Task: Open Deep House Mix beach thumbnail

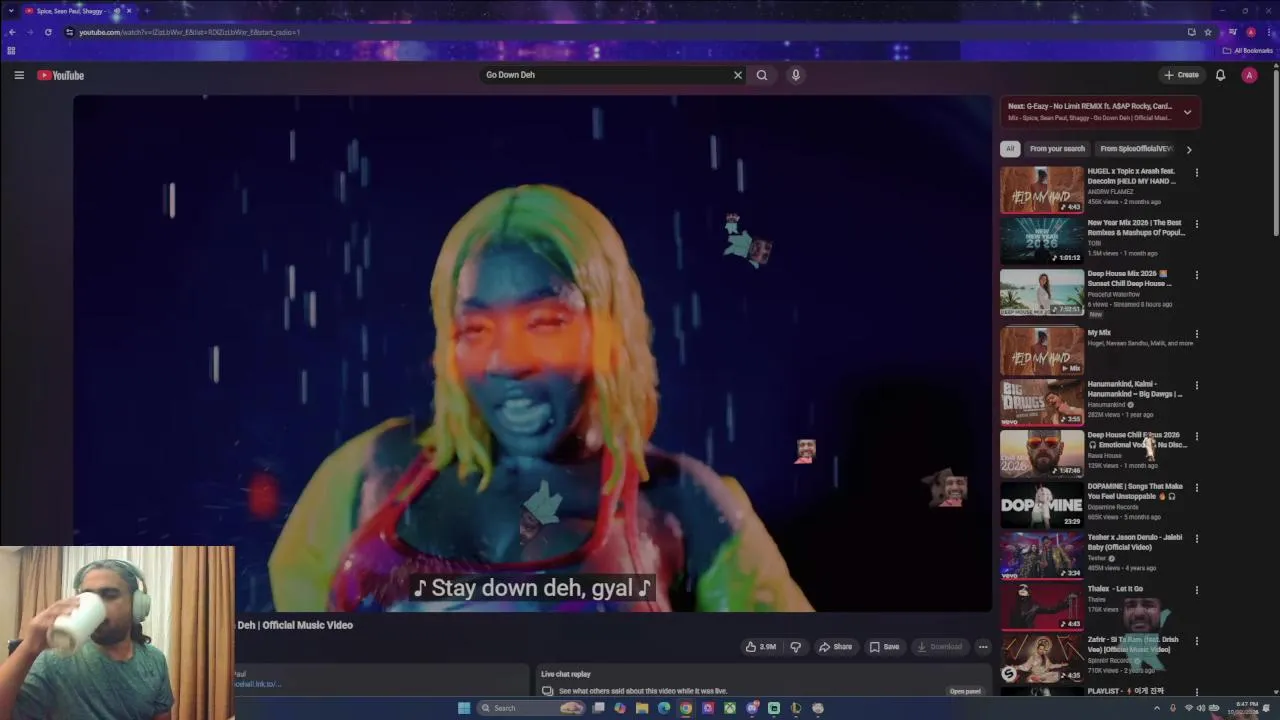Action: pos(1042,292)
